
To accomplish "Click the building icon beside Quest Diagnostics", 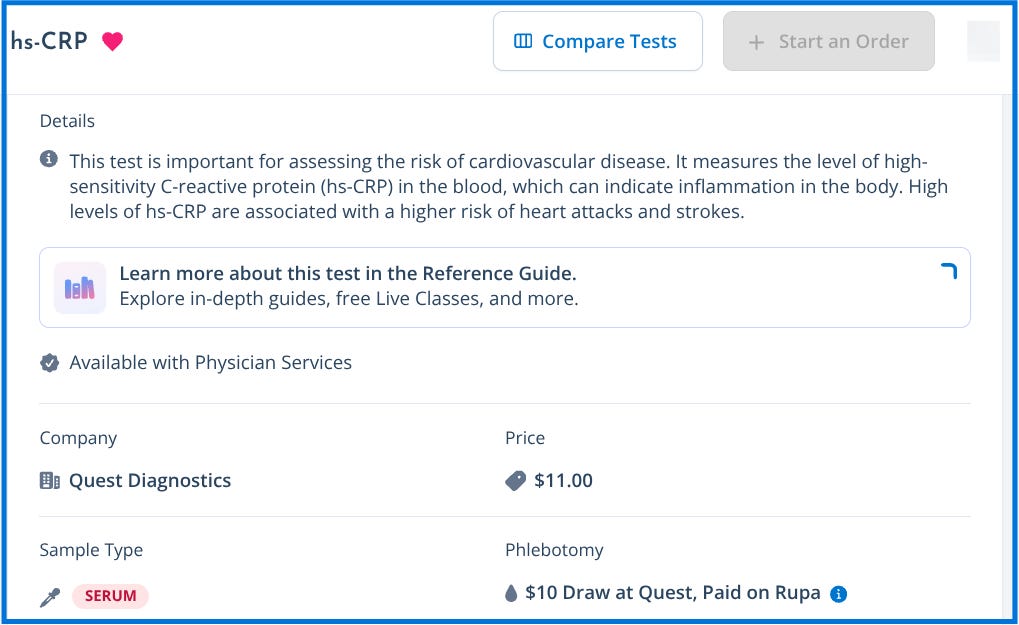I will 49,481.
